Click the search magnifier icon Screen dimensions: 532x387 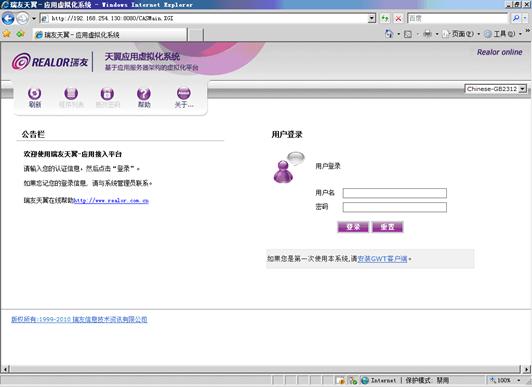tap(516, 18)
